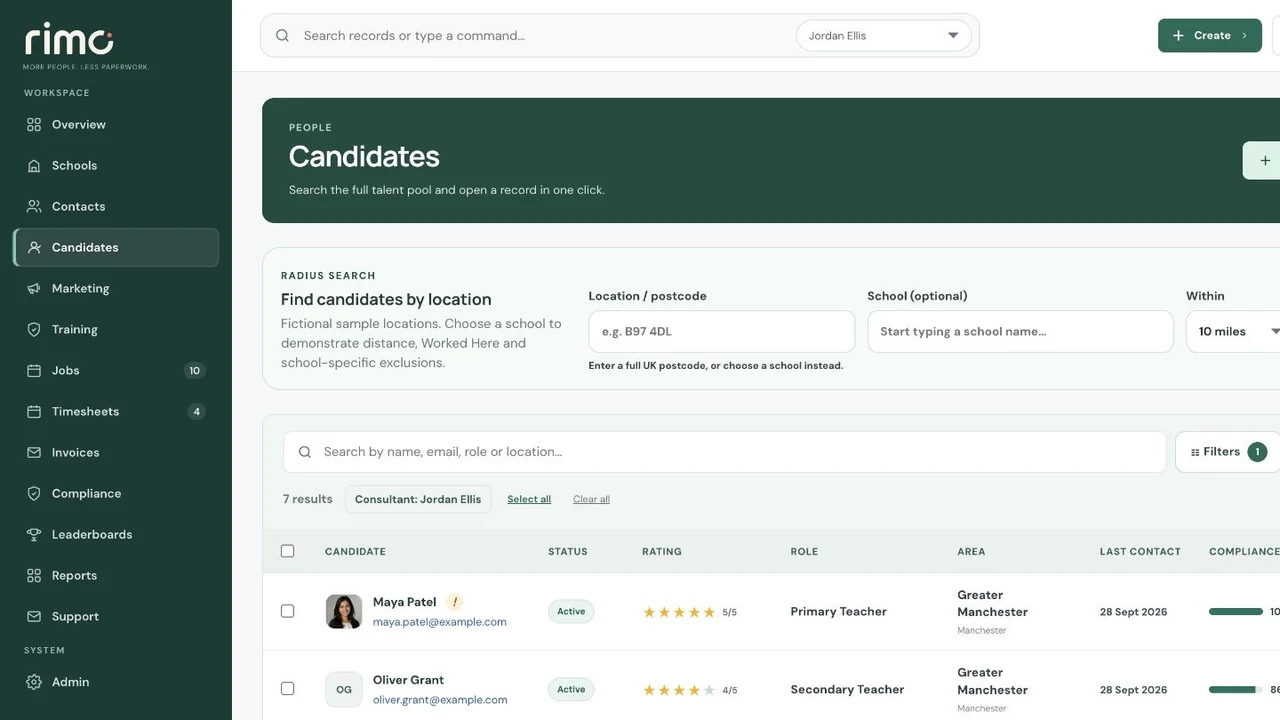
Task: Open the Filters panel
Action: pos(1228,452)
